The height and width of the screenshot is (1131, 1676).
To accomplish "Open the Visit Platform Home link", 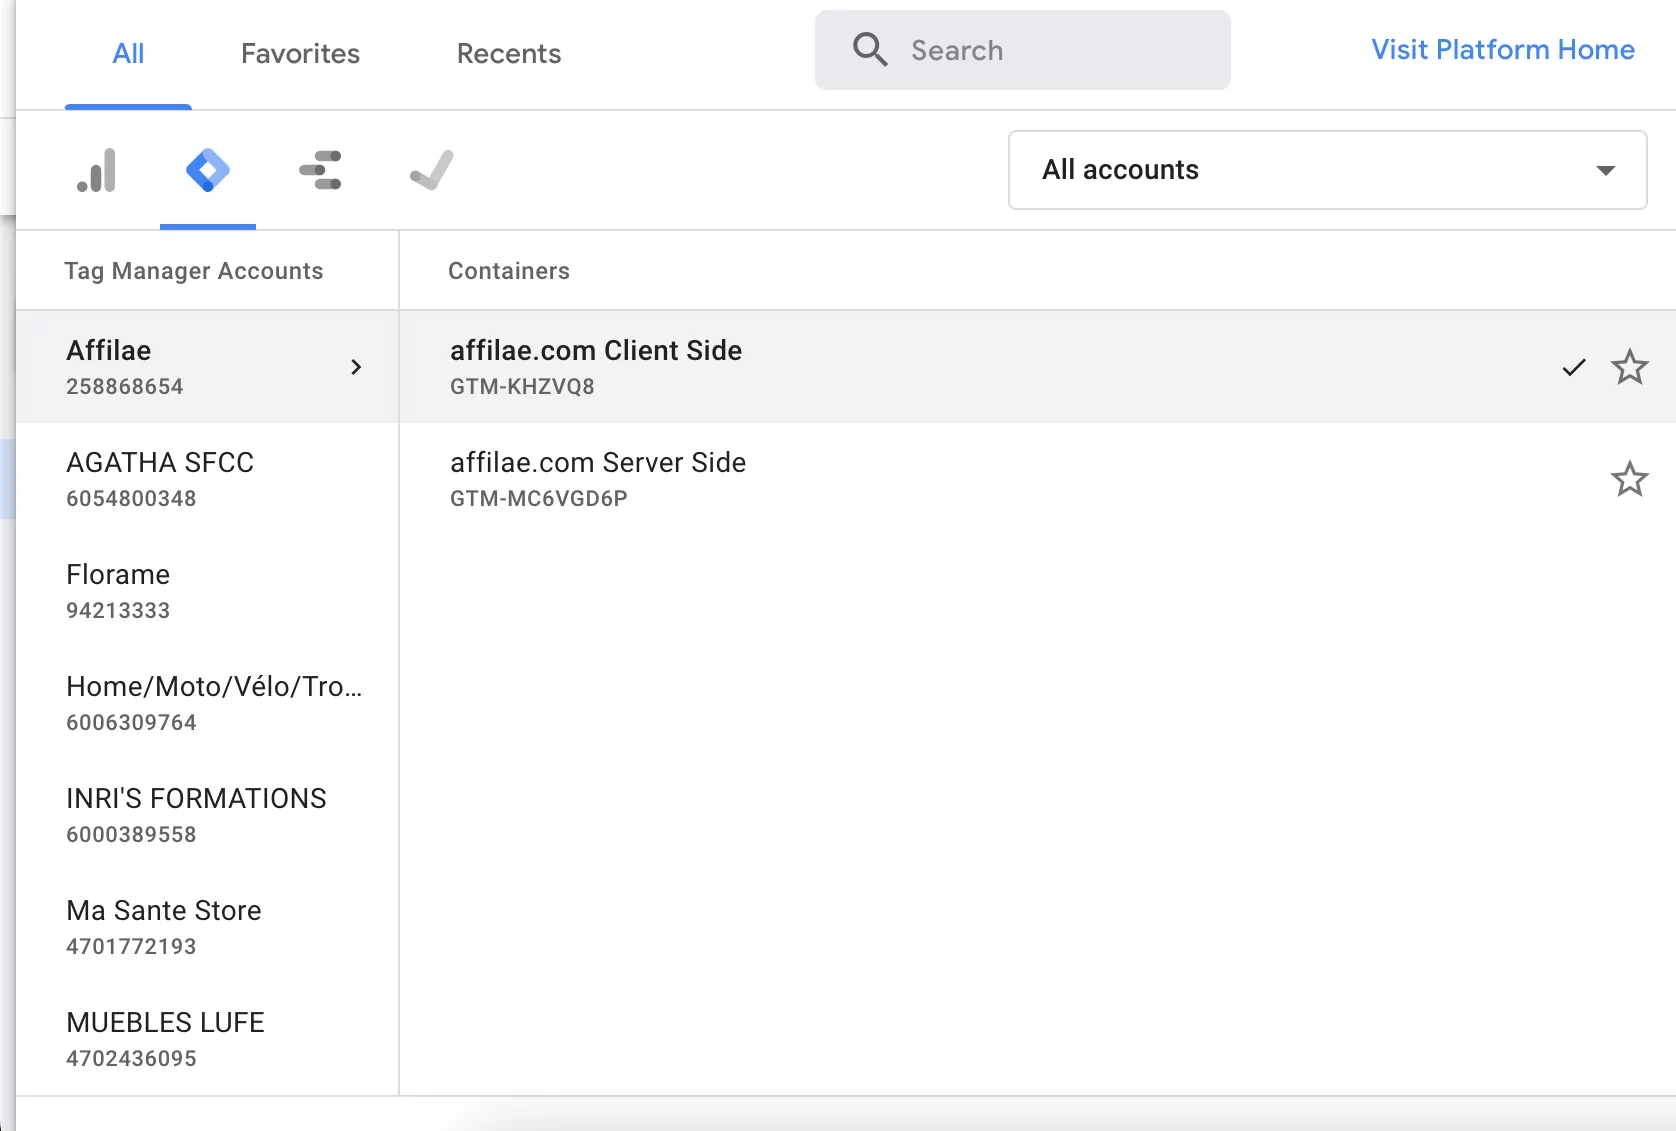I will coord(1503,50).
